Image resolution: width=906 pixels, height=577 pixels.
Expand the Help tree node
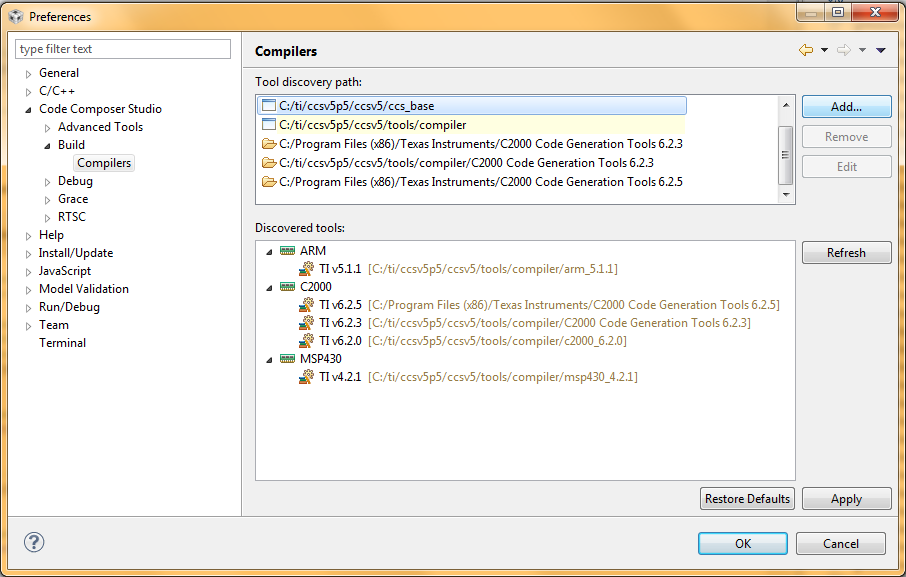click(x=28, y=236)
